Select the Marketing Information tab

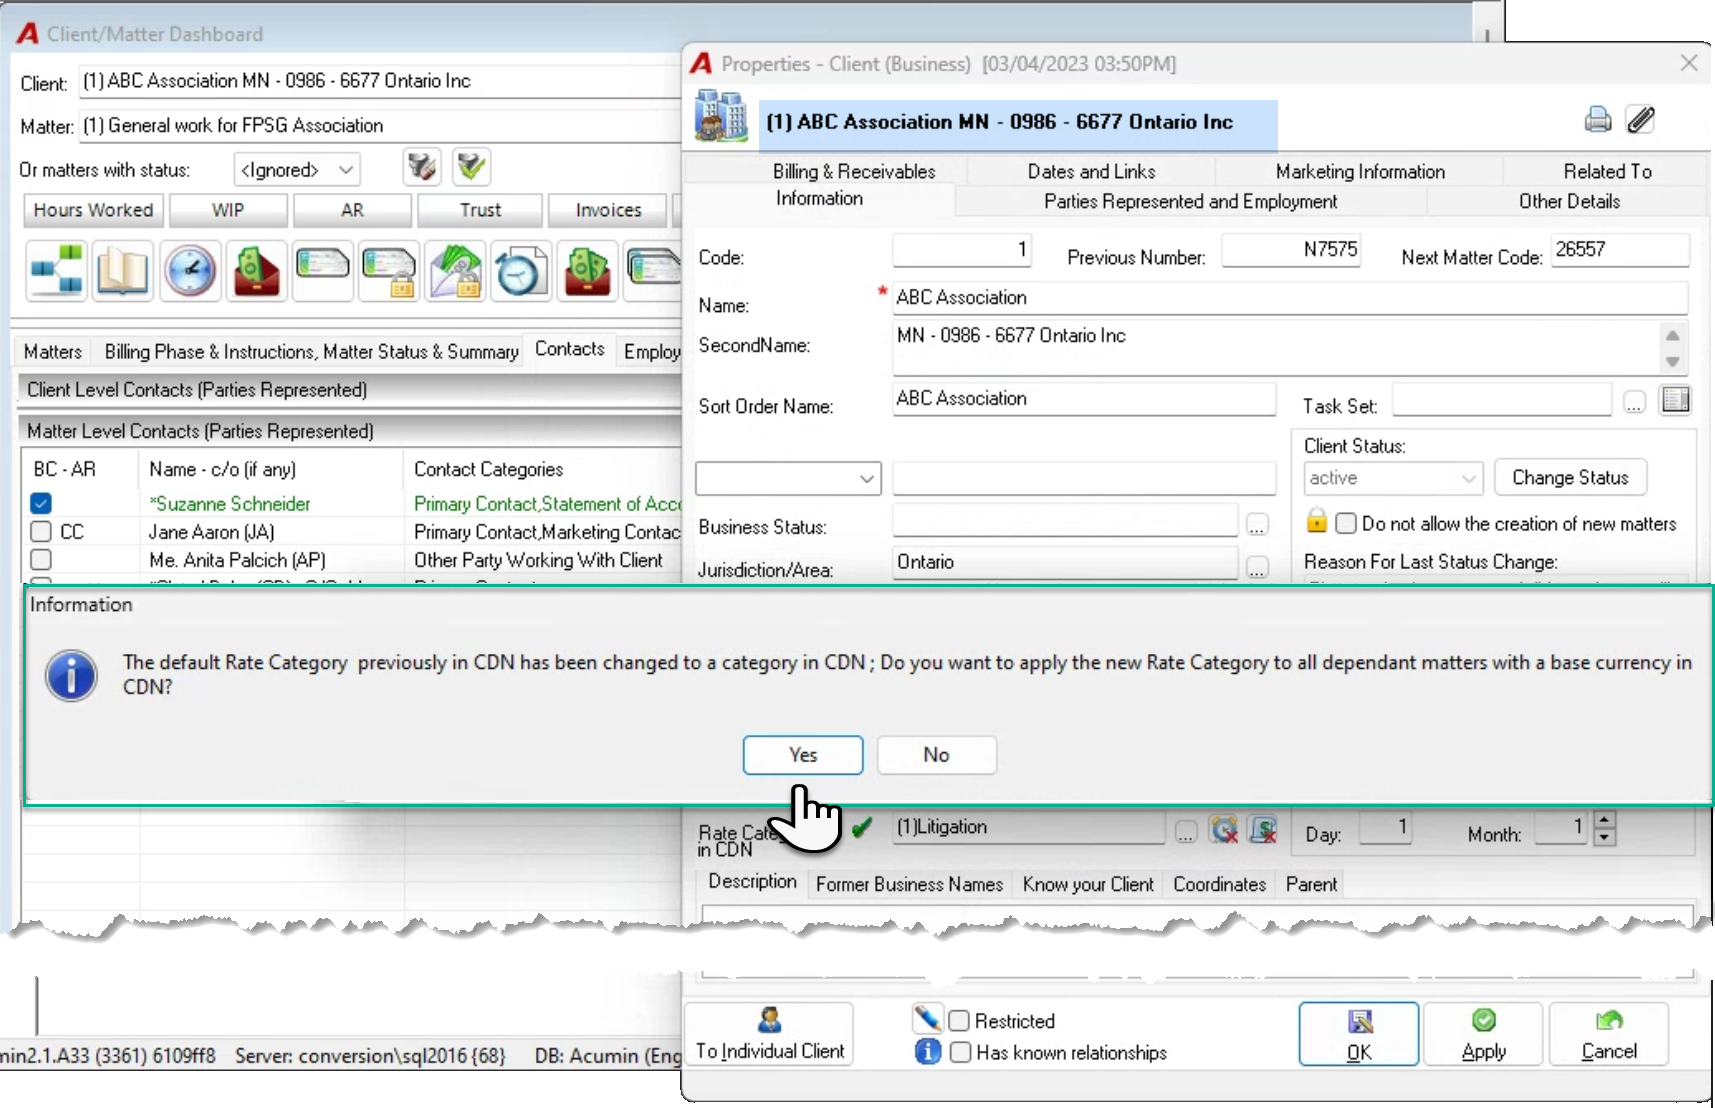tap(1360, 171)
